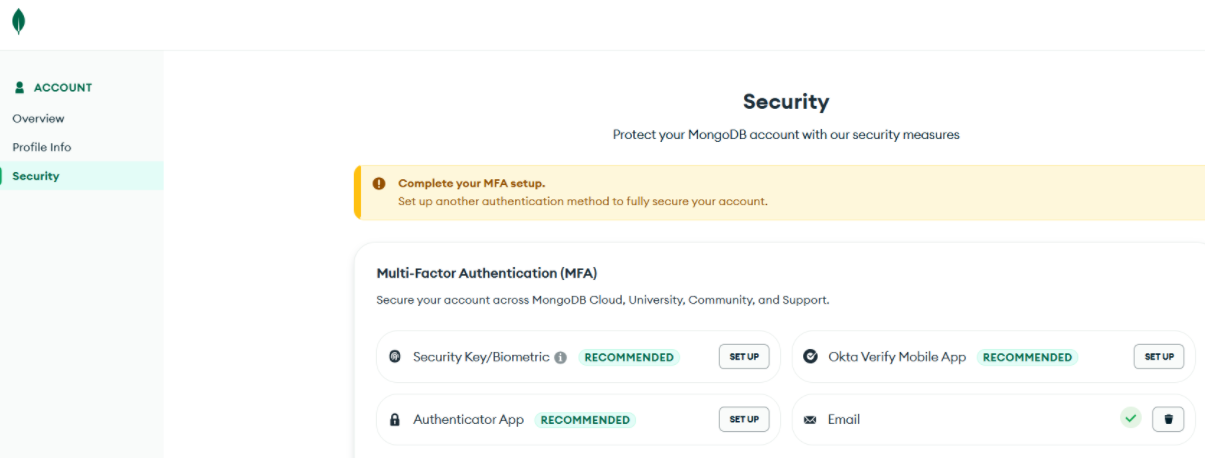Click the RECOMMENDED badge beside Authenticator App
This screenshot has height=458, width=1205.
(x=585, y=420)
